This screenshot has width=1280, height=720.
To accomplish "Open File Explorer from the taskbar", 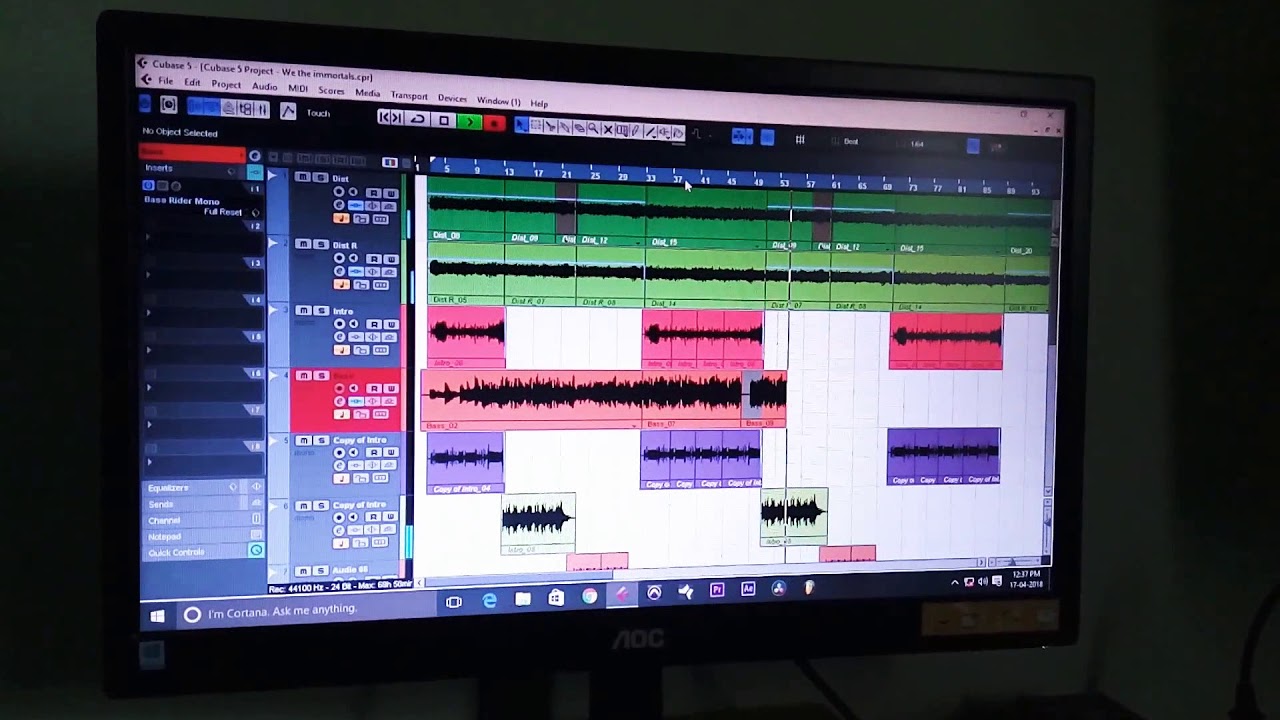I will coord(523,598).
